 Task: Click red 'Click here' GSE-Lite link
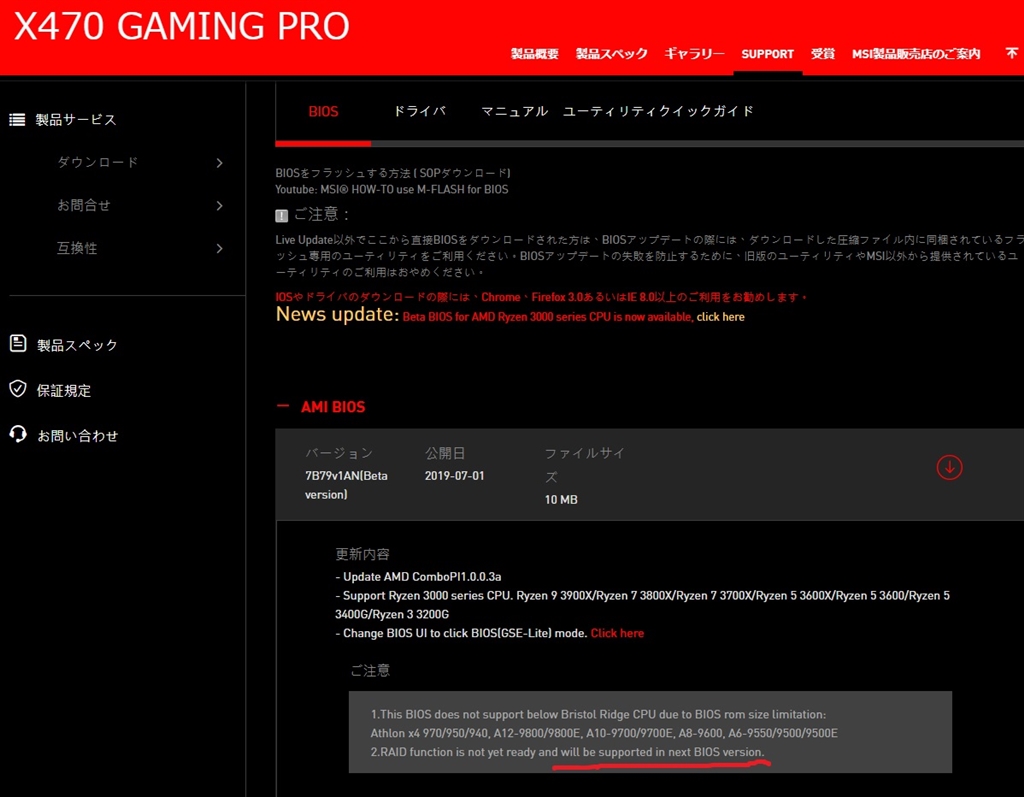click(x=617, y=633)
